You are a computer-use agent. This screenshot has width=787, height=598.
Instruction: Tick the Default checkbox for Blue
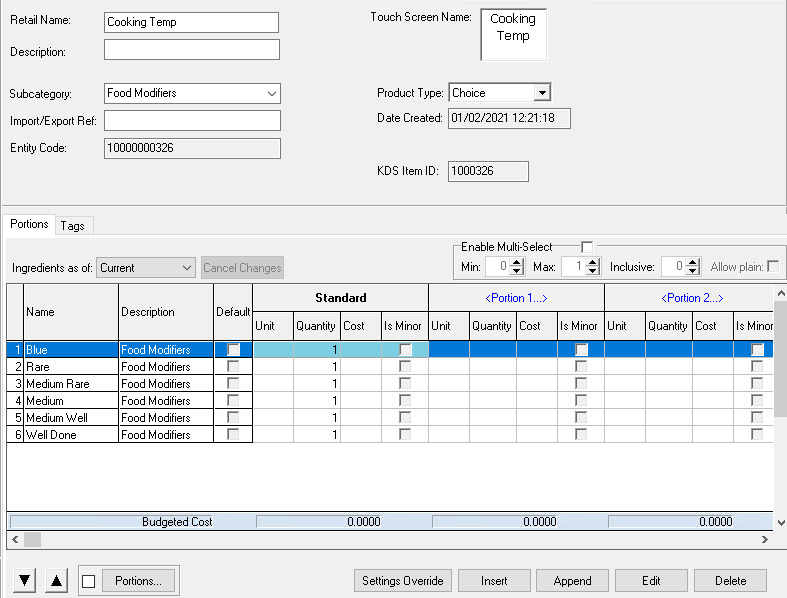coord(233,350)
